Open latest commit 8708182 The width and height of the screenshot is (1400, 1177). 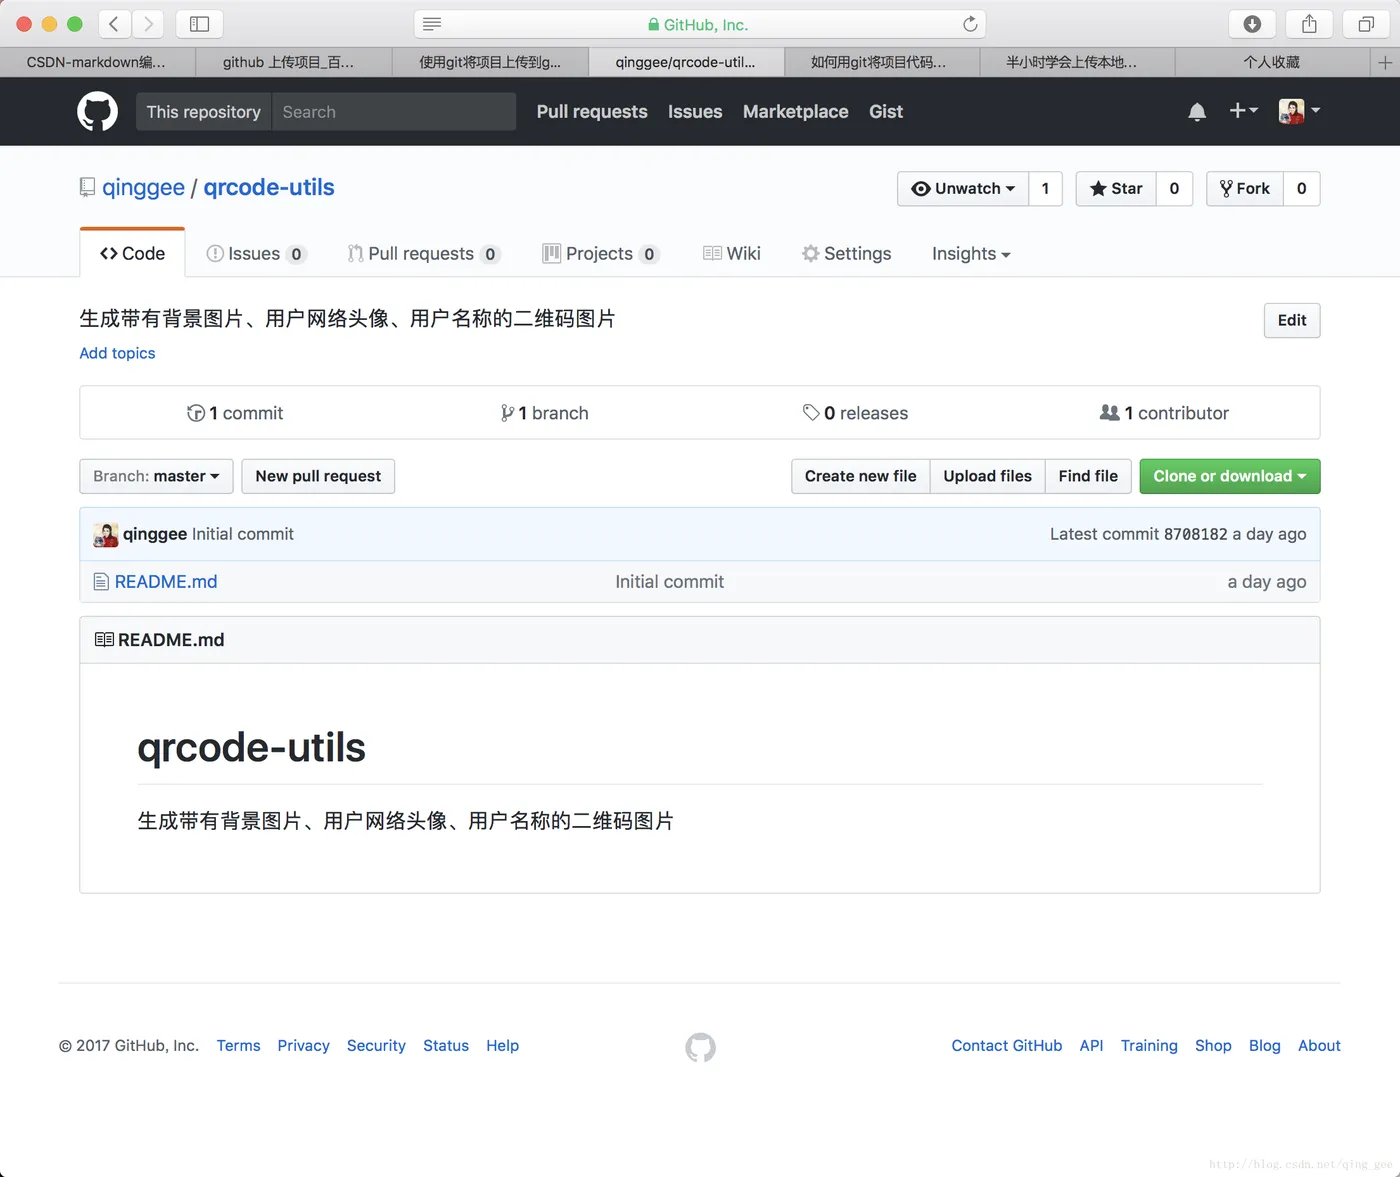point(1195,534)
